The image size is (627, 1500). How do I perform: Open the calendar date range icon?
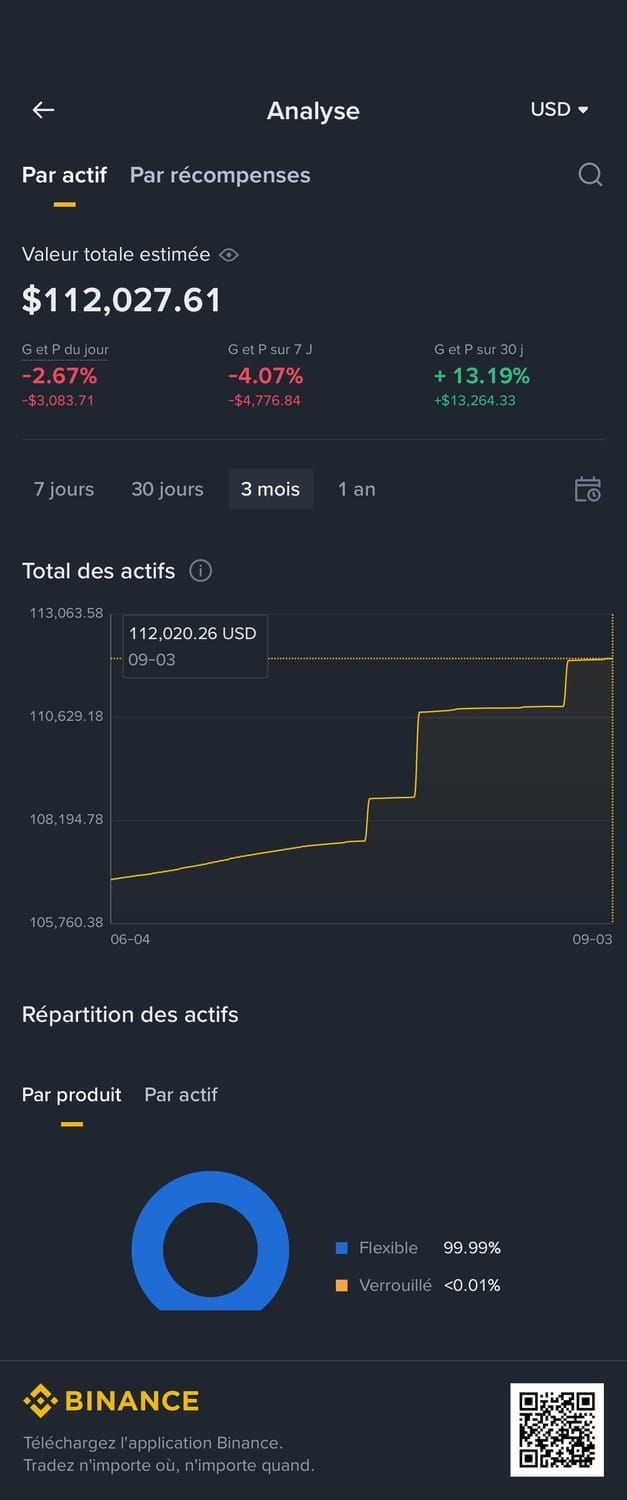[x=588, y=489]
